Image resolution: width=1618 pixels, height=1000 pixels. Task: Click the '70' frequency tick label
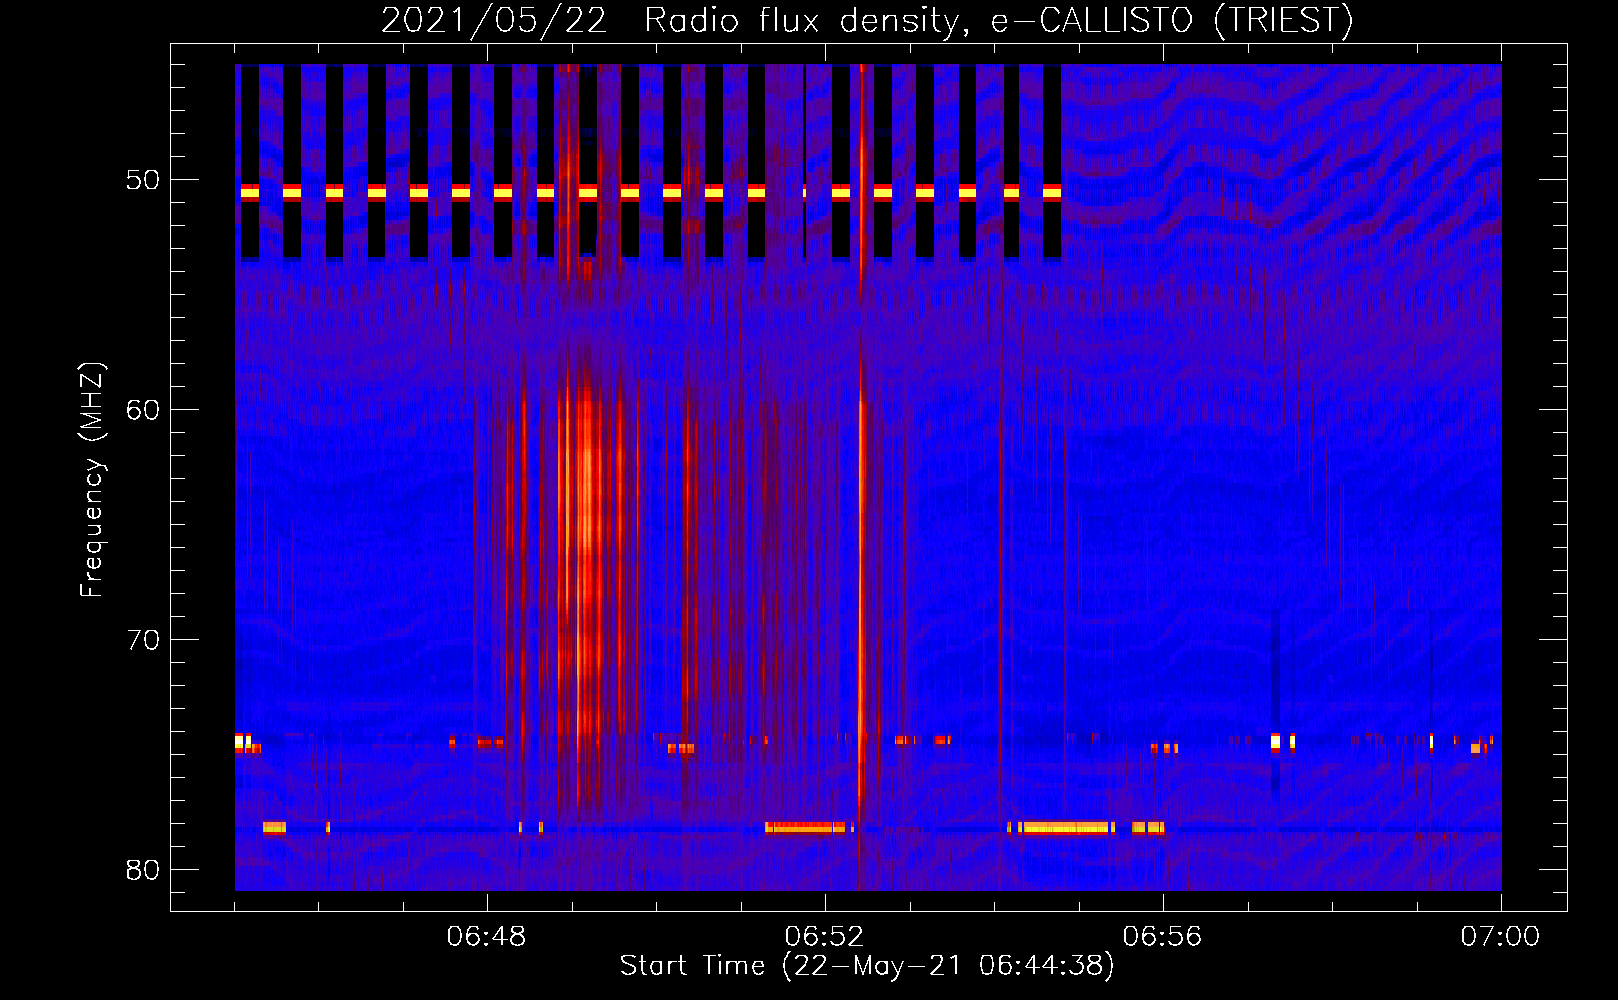143,640
